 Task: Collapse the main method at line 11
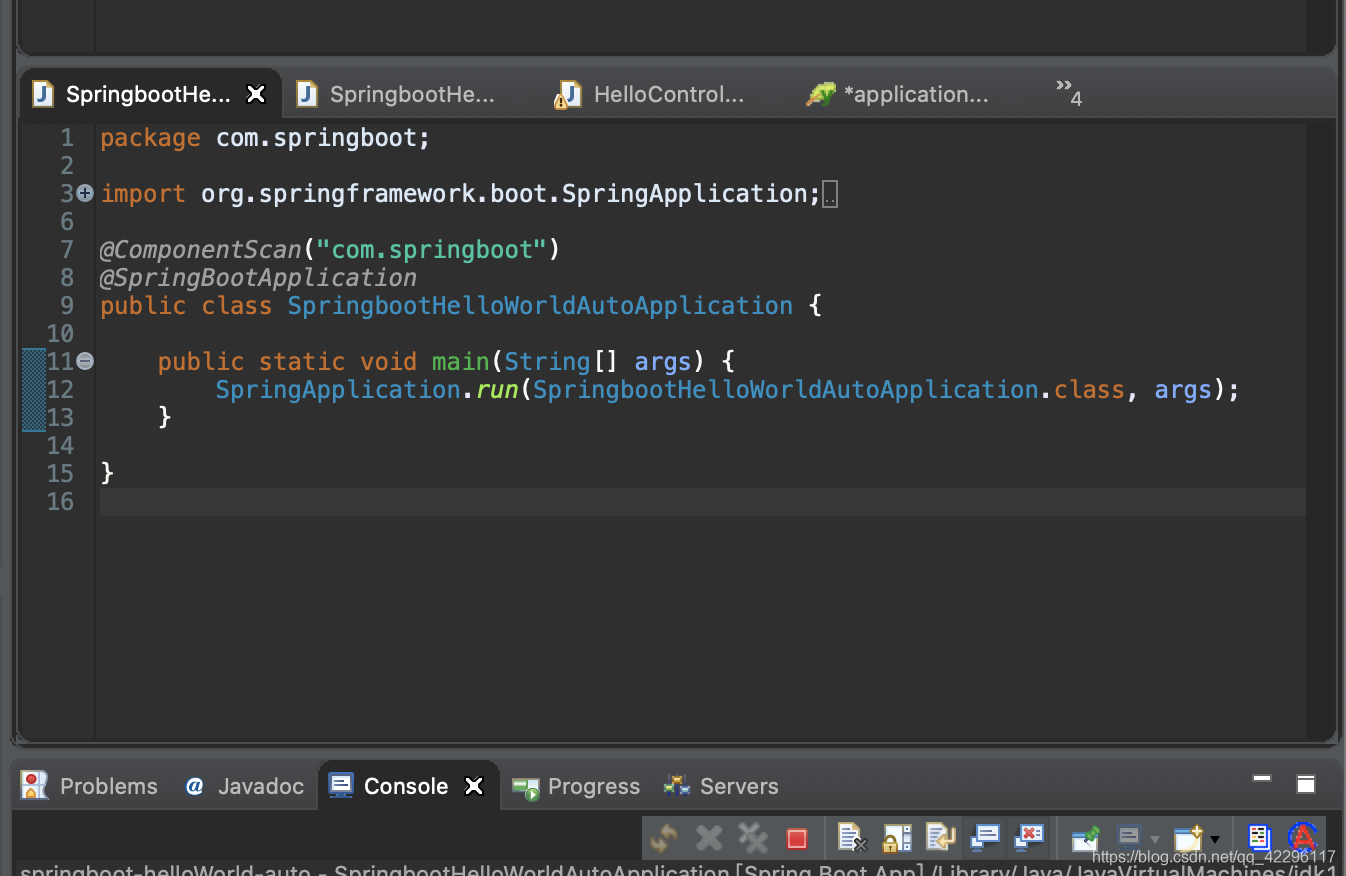pyautogui.click(x=85, y=361)
